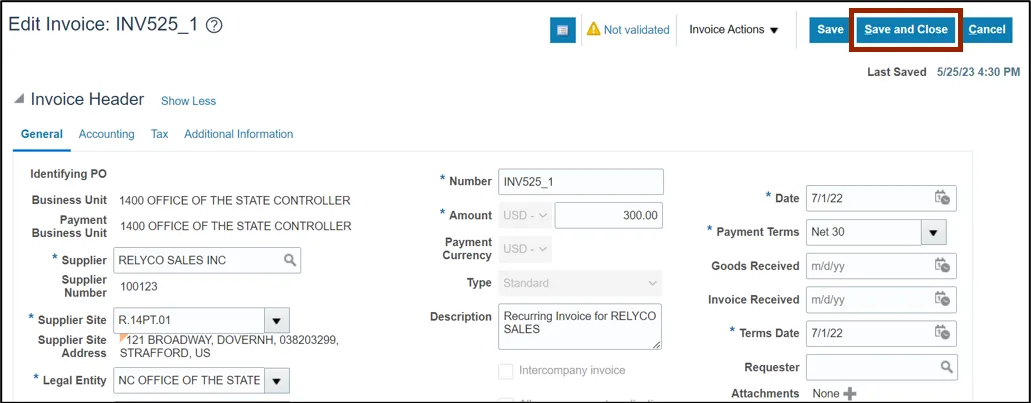Open the Terms Date calendar icon
This screenshot has height=403, width=1031.
click(942, 333)
